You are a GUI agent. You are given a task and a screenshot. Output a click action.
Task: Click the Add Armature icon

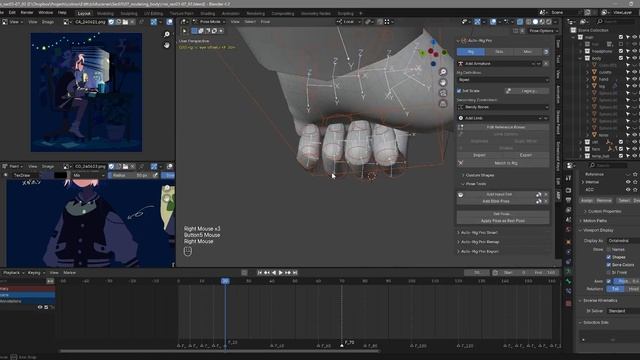(460, 64)
